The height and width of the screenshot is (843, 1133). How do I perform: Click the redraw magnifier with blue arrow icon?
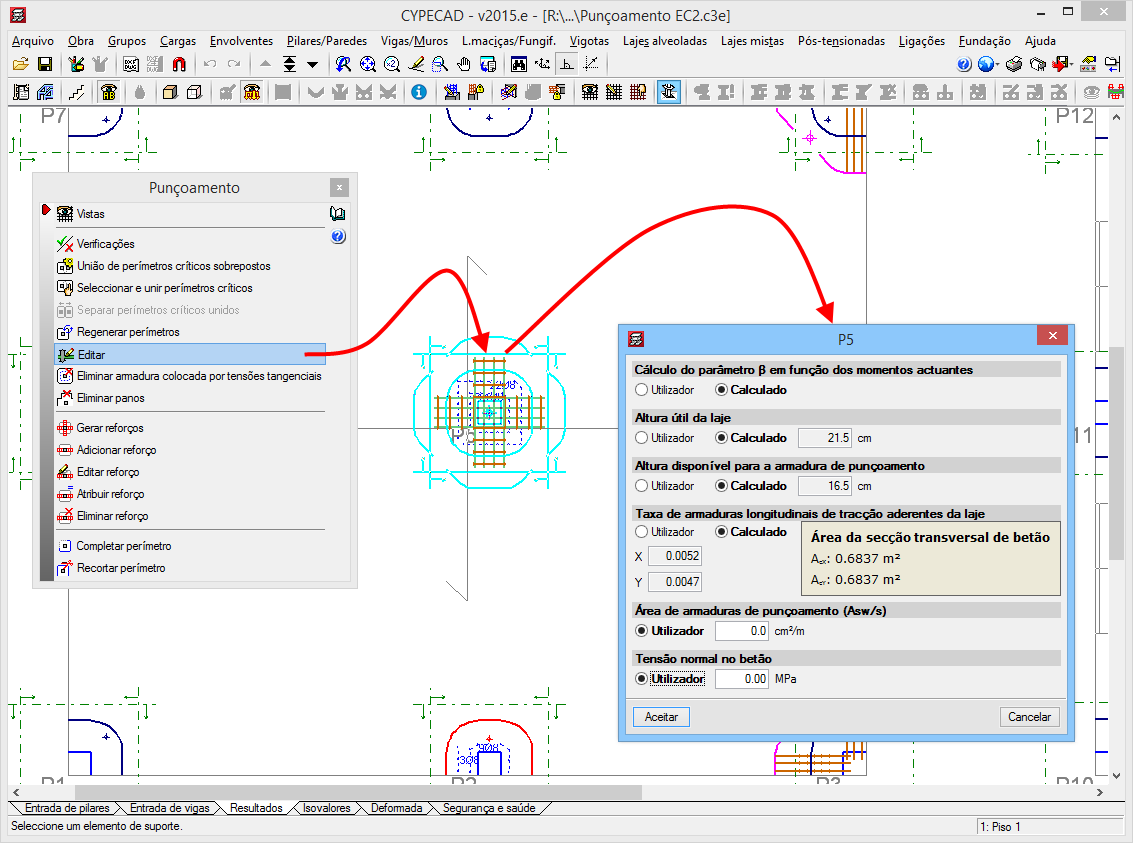(x=343, y=64)
